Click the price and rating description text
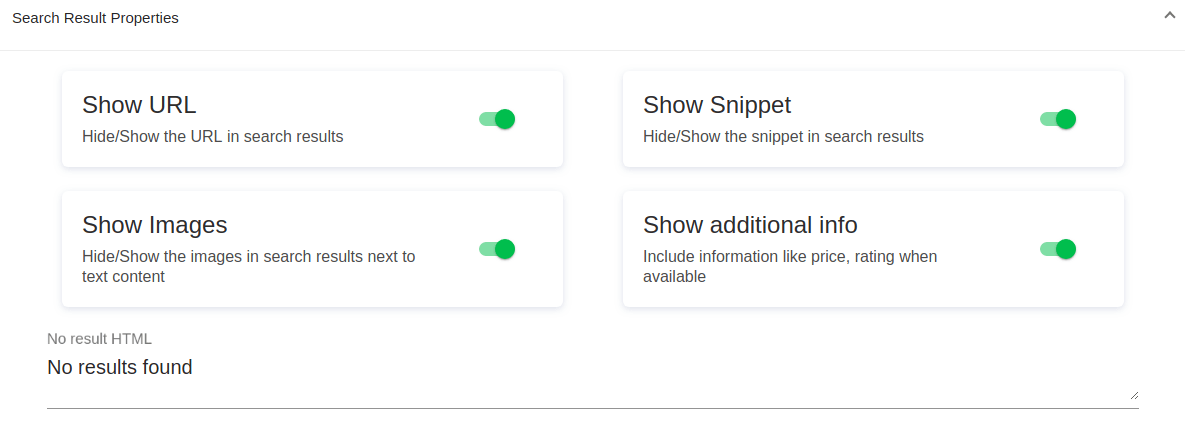 coord(790,266)
